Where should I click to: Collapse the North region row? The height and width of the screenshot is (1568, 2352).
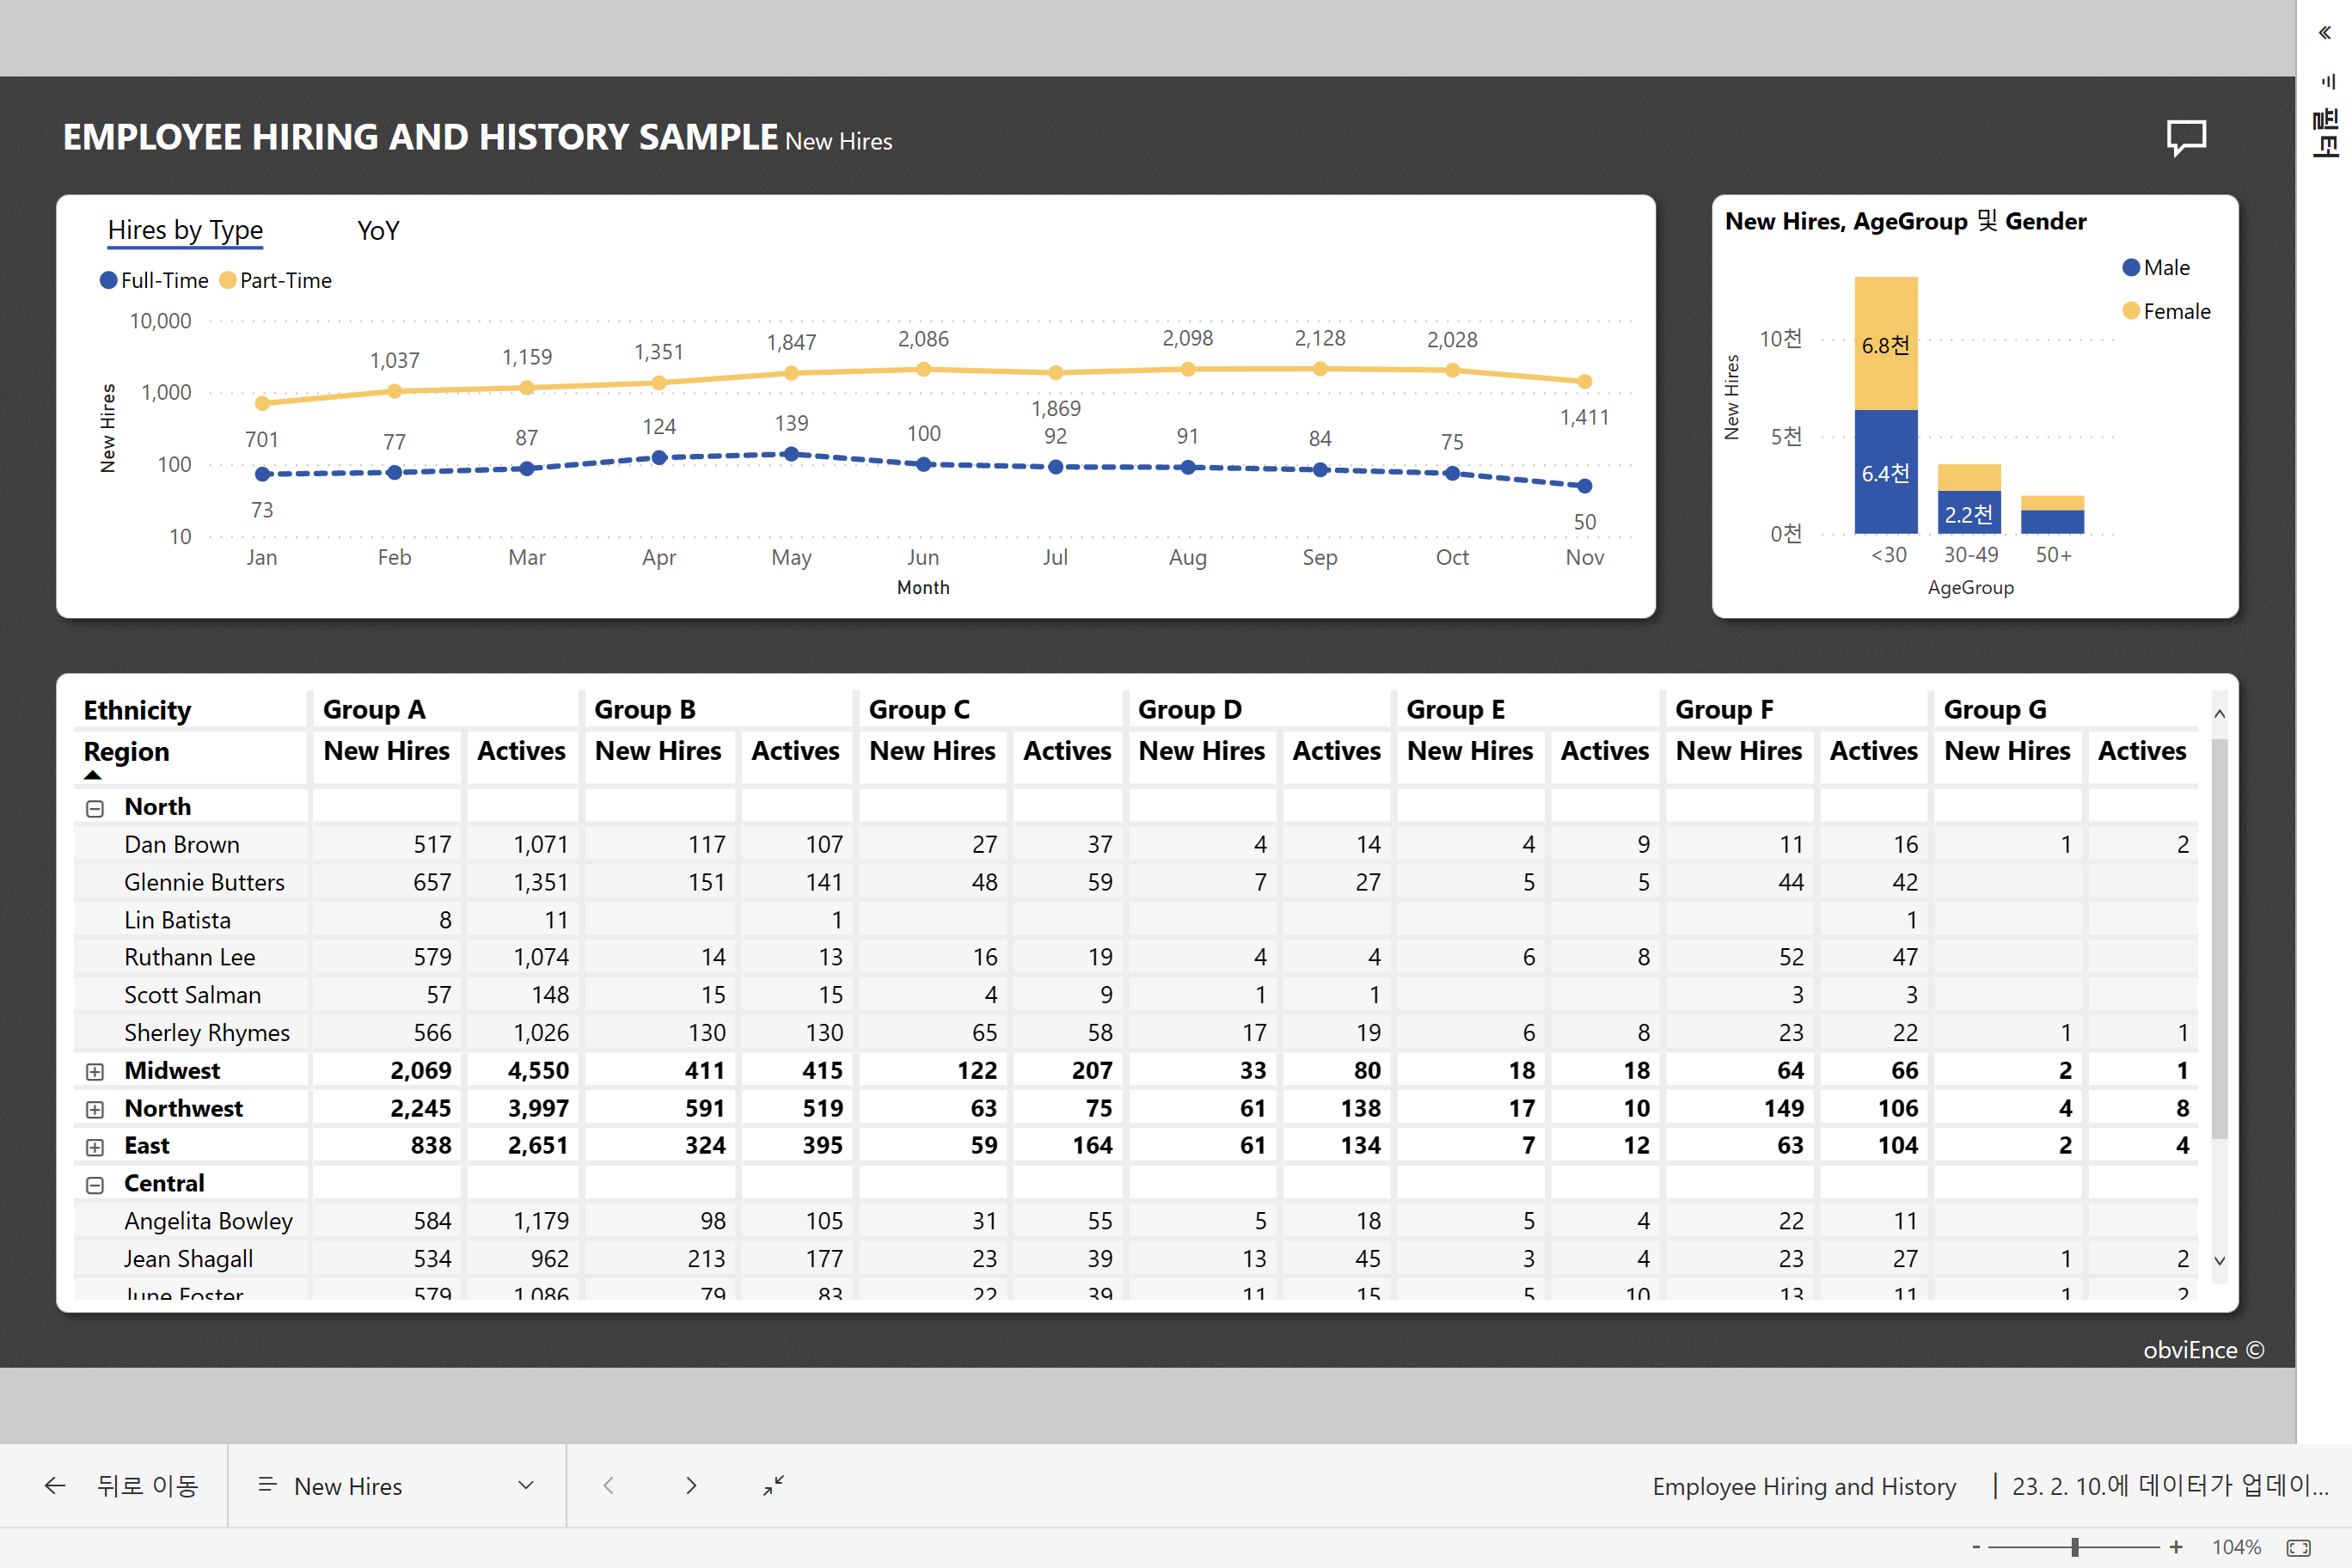(95, 808)
